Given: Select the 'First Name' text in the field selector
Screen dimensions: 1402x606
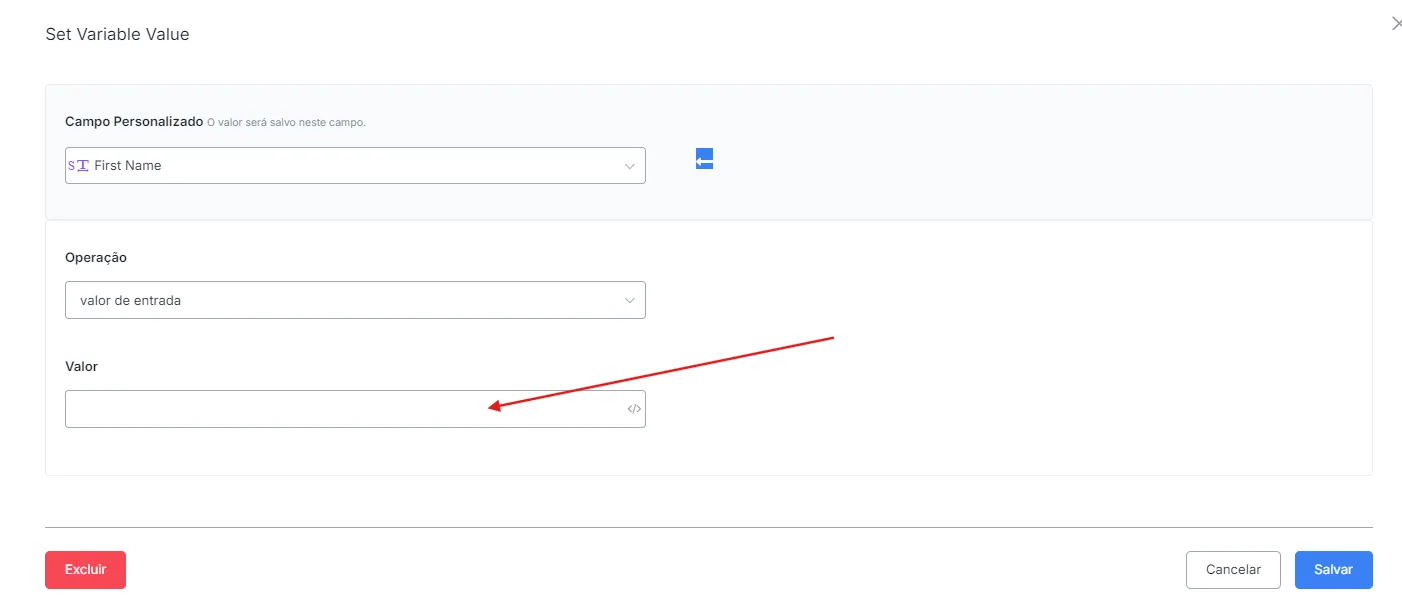Looking at the screenshot, I should click(127, 165).
